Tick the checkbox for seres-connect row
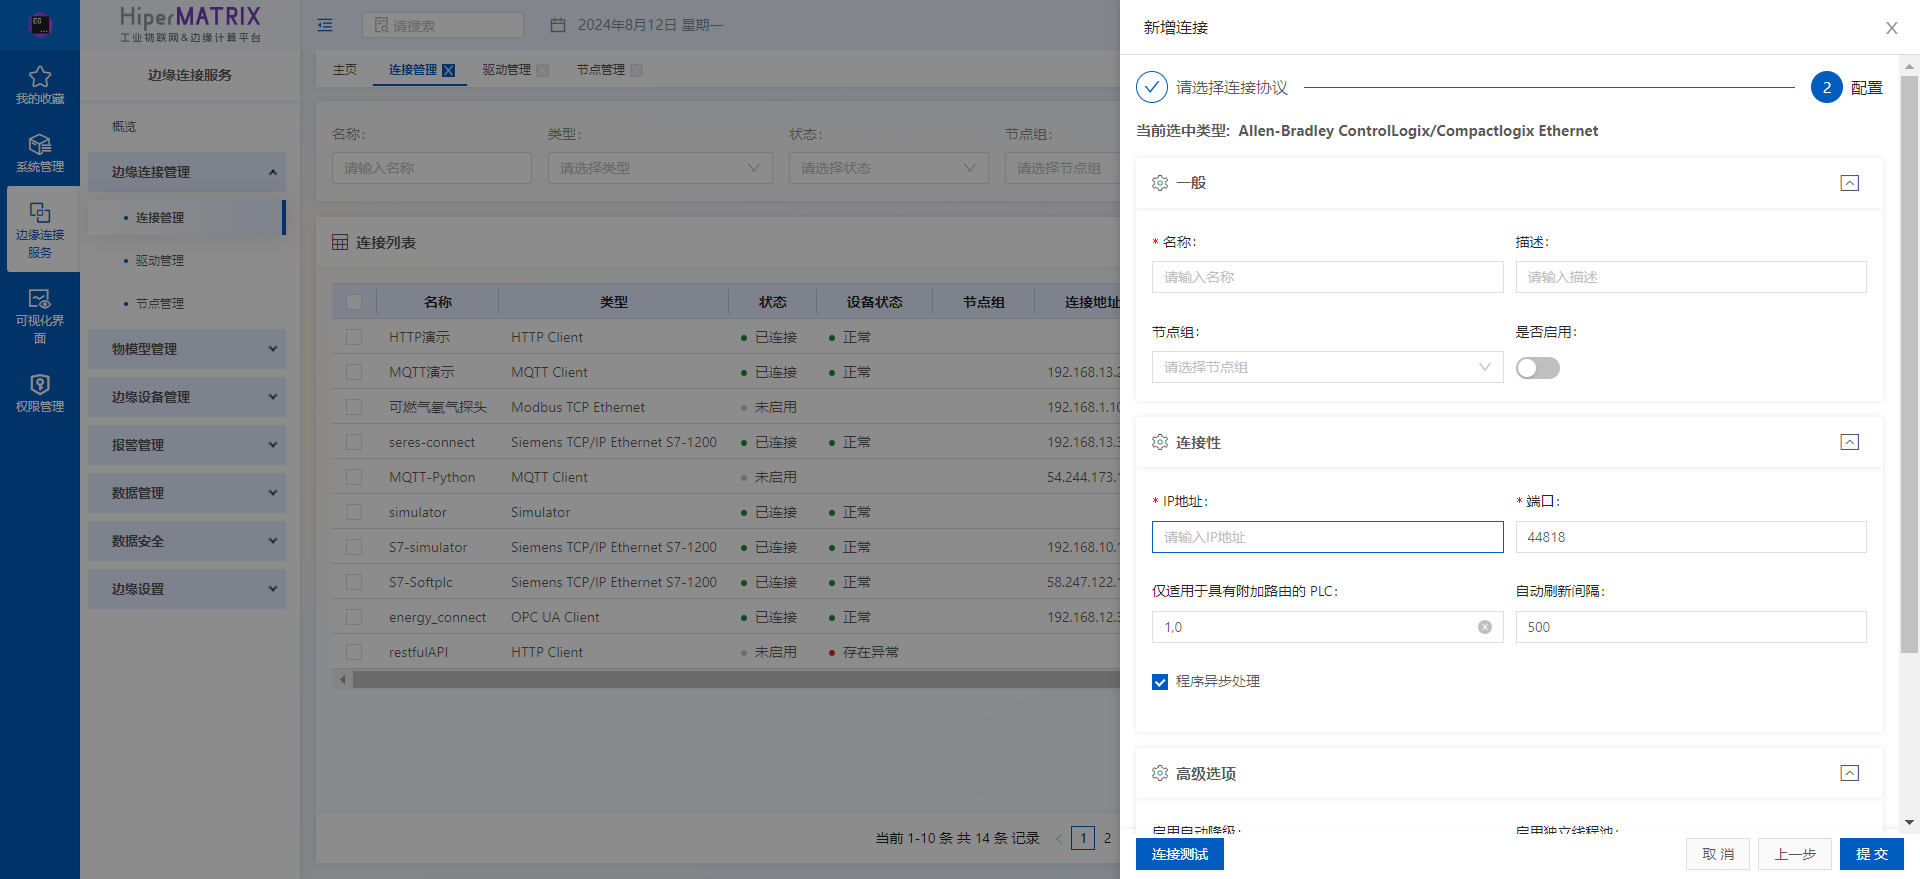Image resolution: width=1920 pixels, height=879 pixels. (354, 442)
